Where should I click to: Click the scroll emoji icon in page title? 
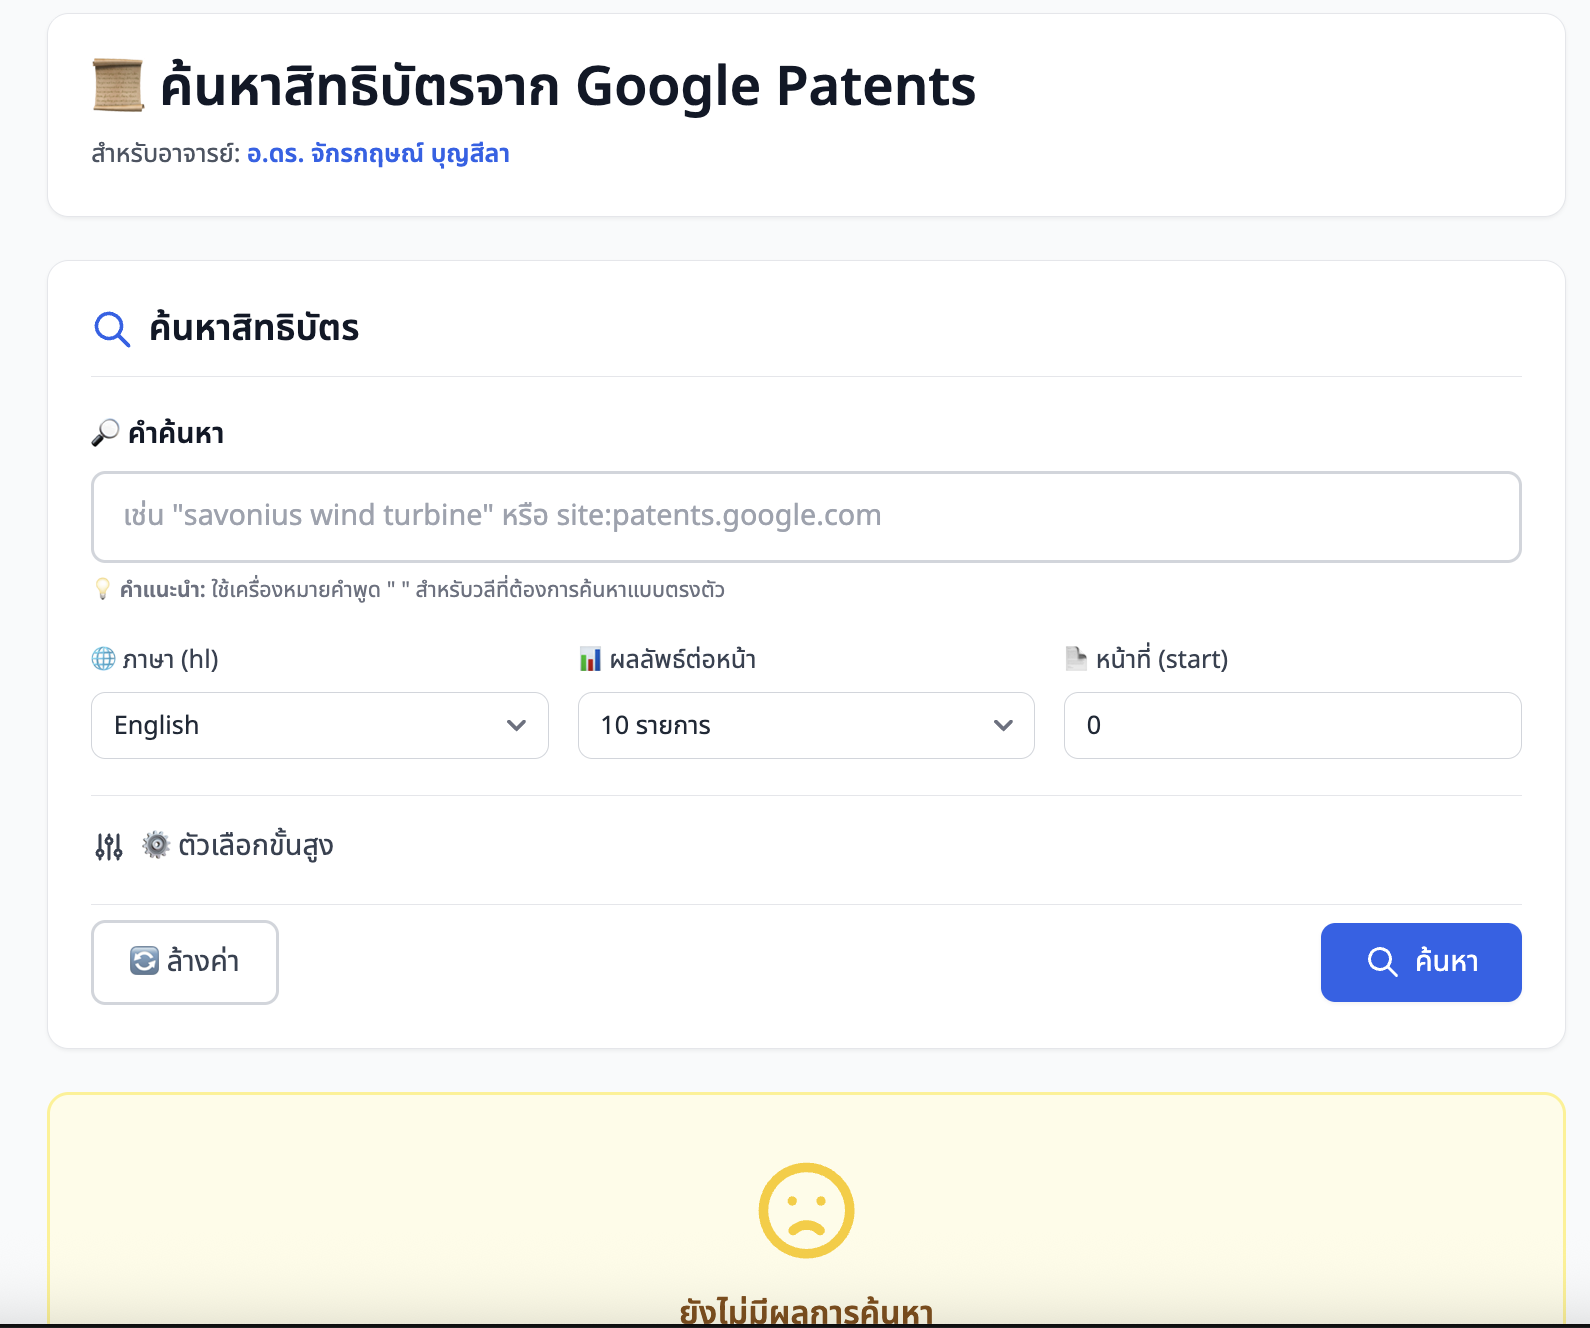118,85
